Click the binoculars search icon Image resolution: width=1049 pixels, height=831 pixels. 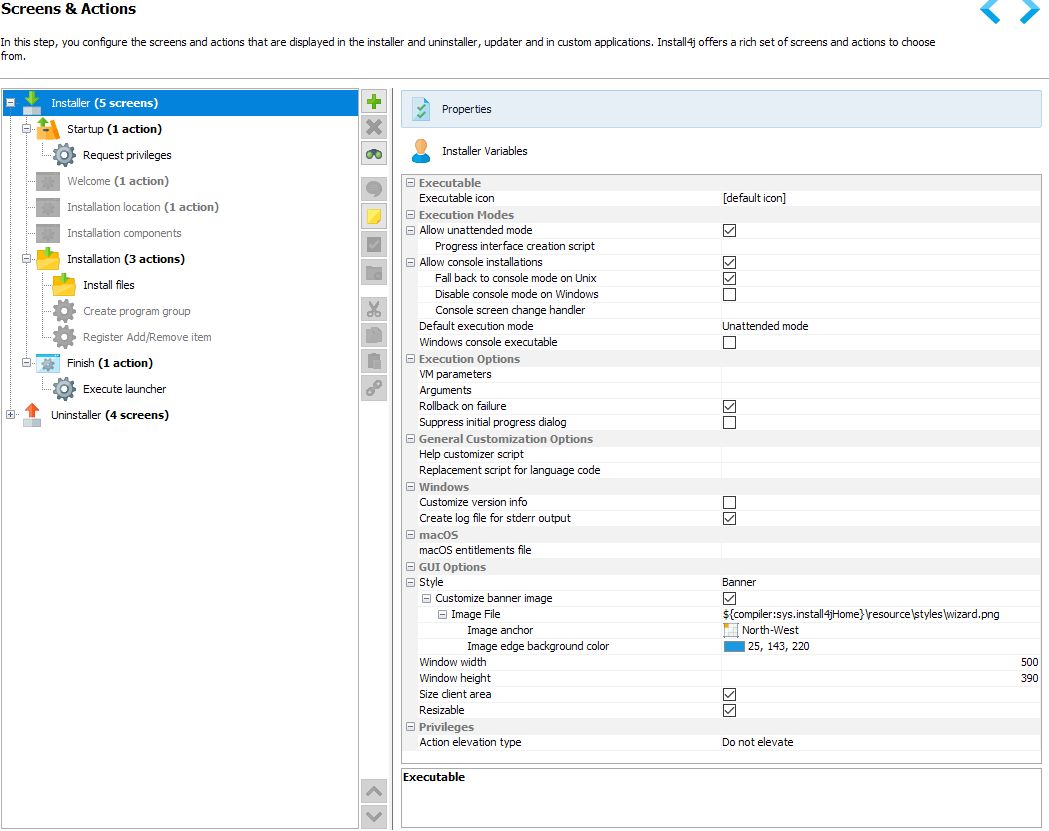click(374, 154)
